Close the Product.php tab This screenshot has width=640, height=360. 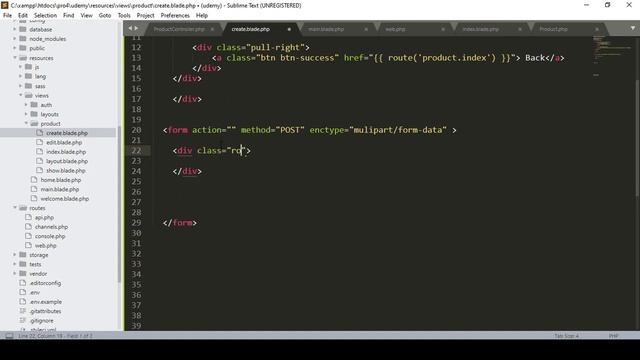pyautogui.click(x=597, y=29)
